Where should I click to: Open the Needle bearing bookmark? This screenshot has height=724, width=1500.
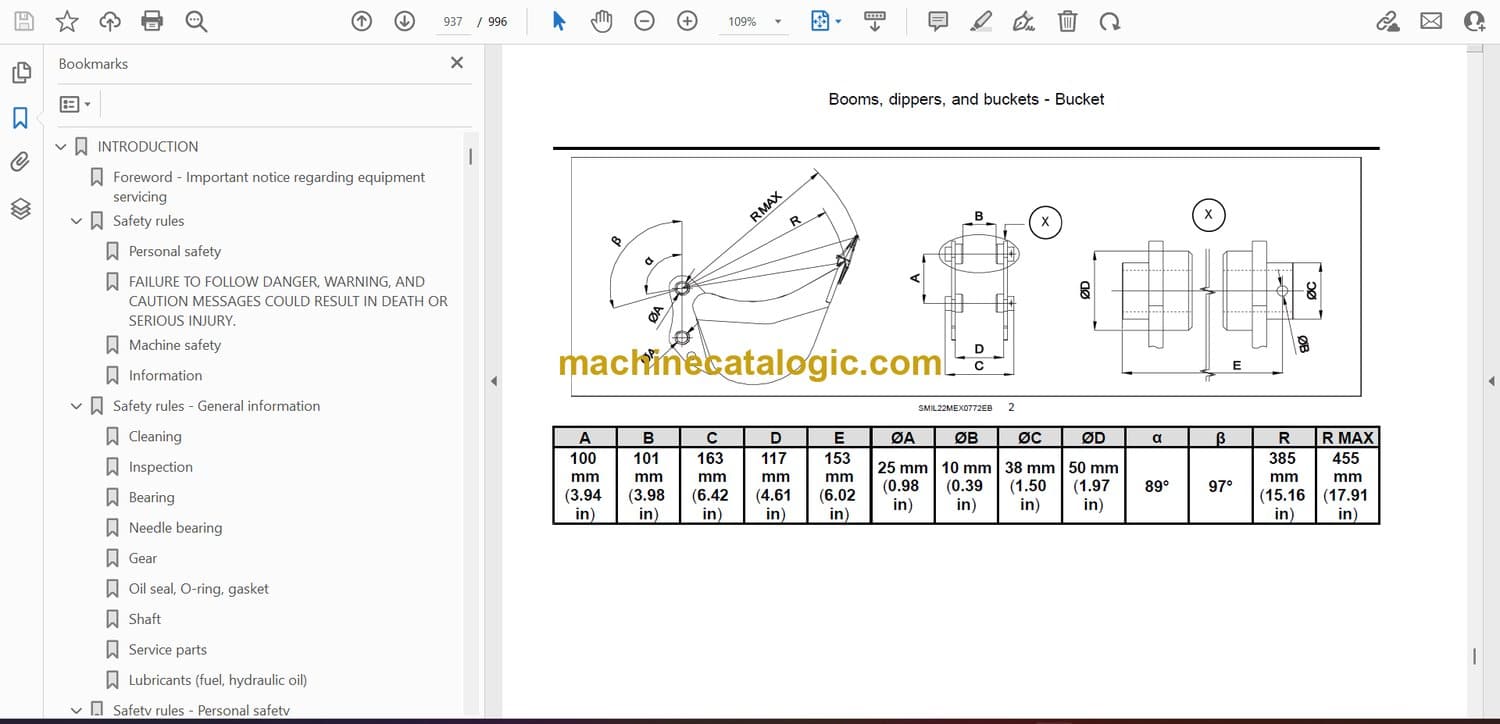(176, 528)
